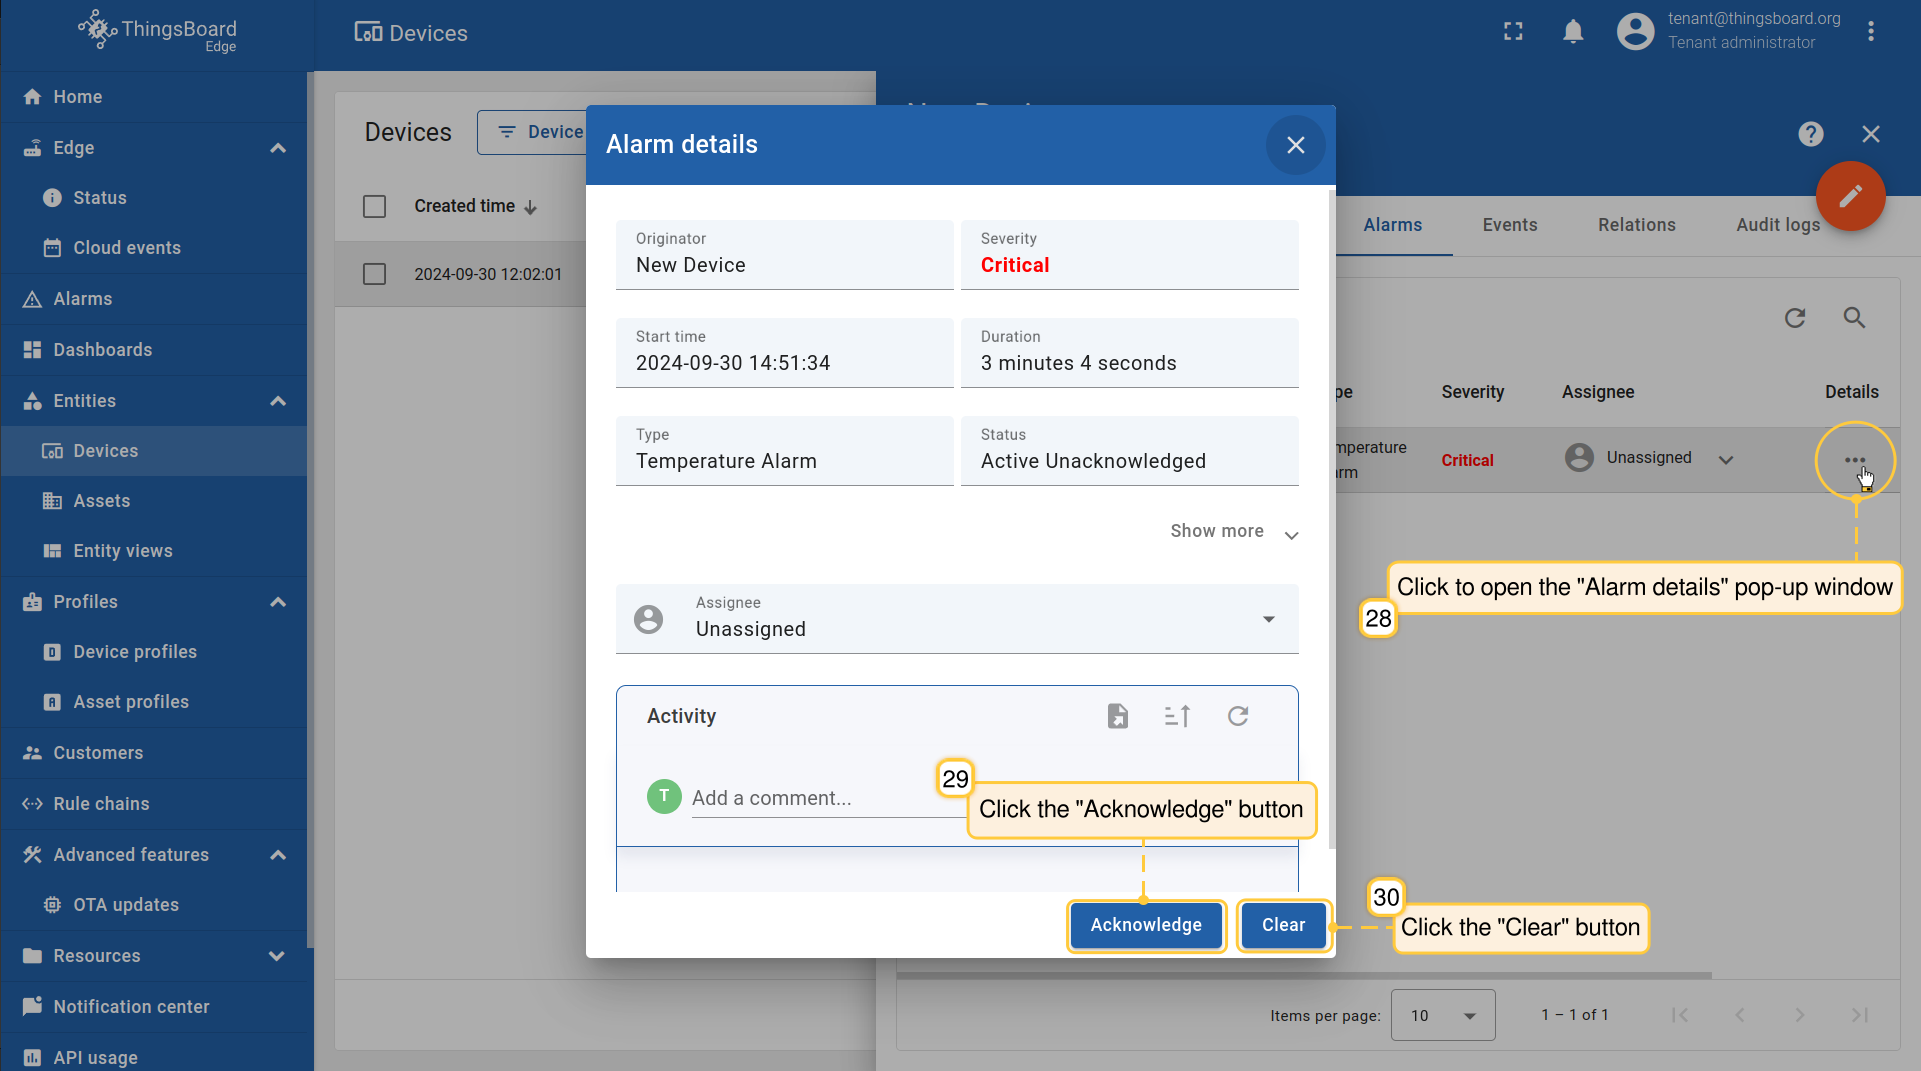Toggle fullscreen mode icon

click(1513, 32)
